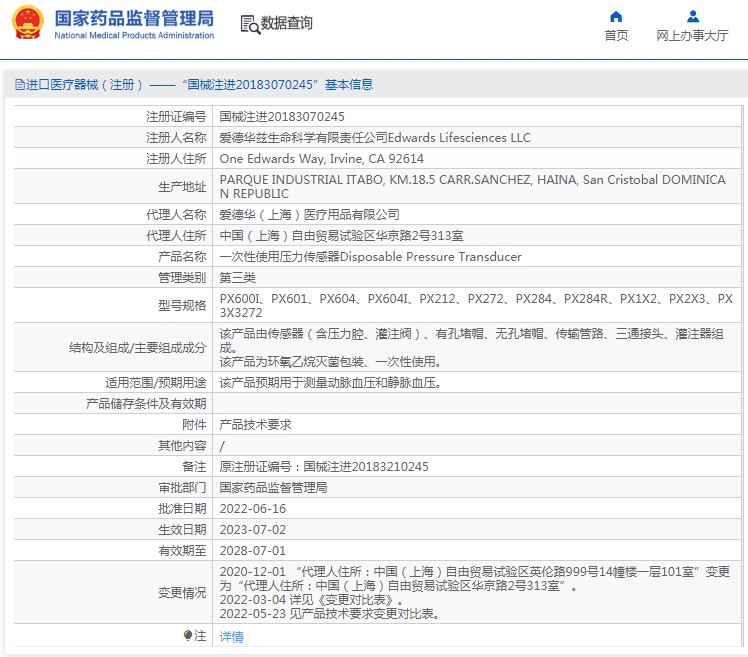Click the 产品储存条件及有效期 label
Viewport: 748px width, 657px height.
[x=146, y=404]
